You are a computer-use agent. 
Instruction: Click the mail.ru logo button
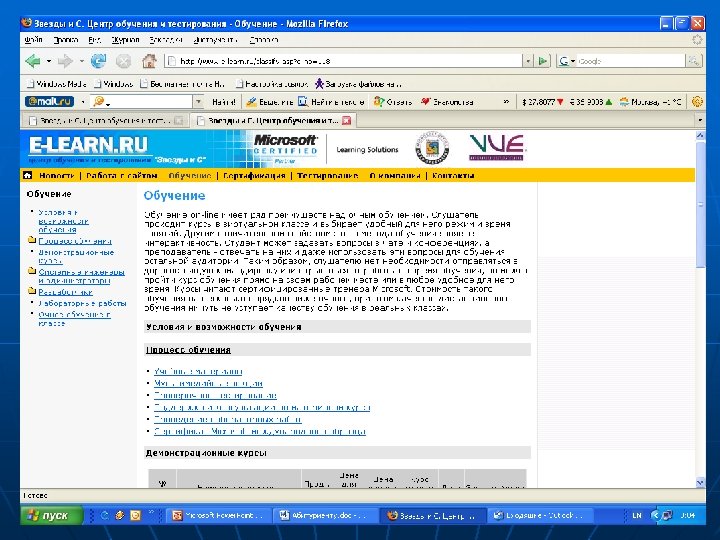(49, 101)
